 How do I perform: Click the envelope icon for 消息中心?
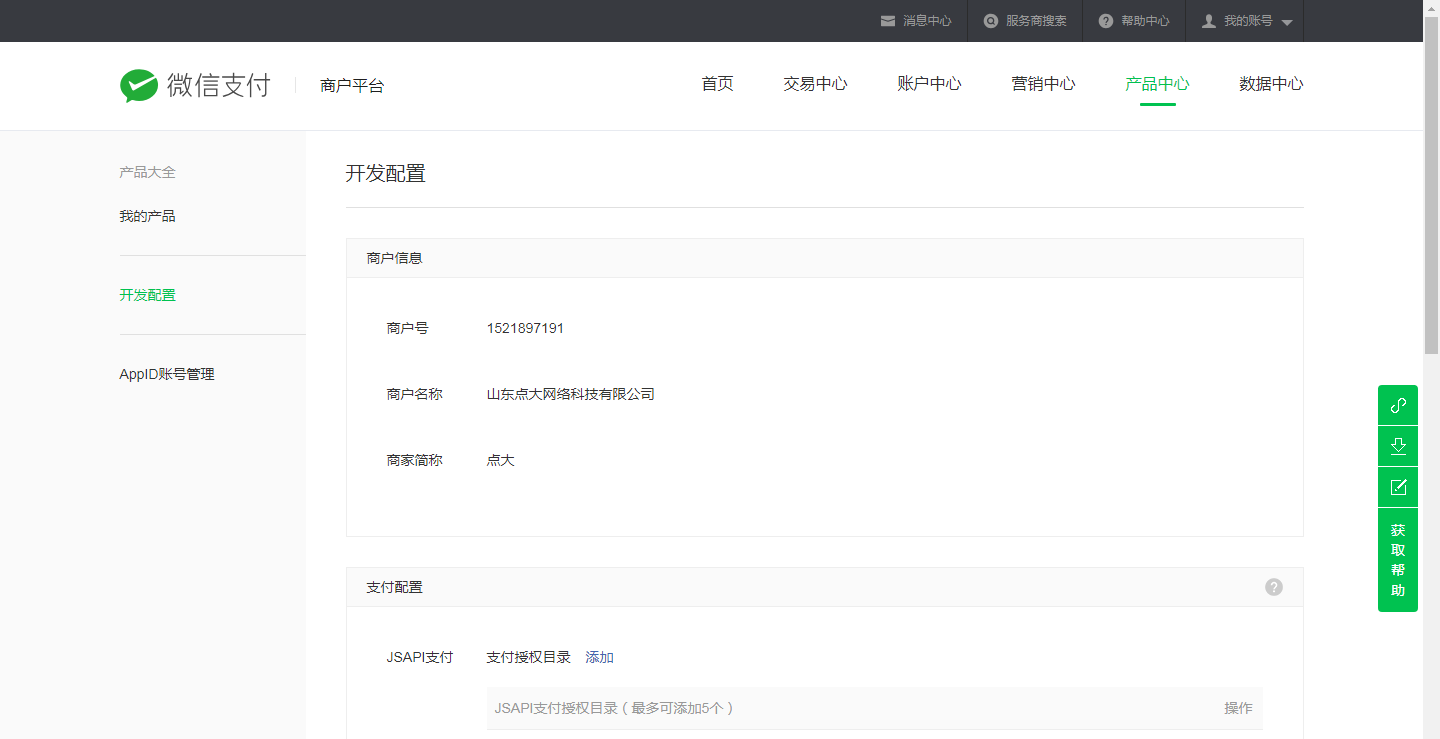tap(887, 21)
